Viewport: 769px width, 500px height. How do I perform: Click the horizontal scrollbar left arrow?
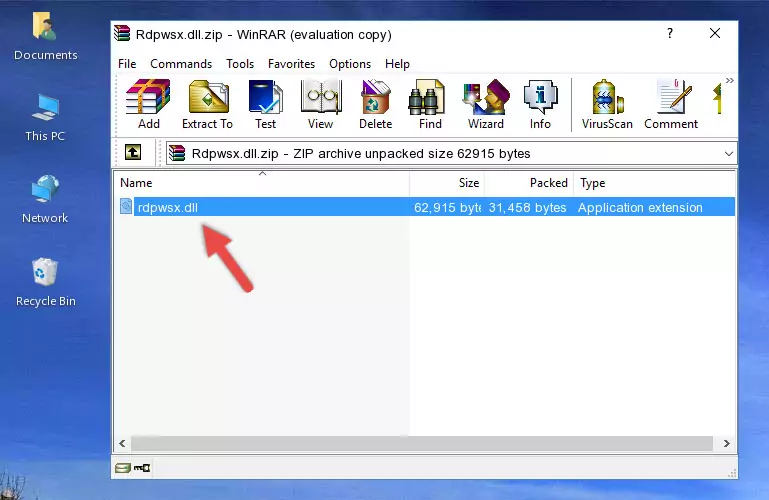(x=123, y=444)
